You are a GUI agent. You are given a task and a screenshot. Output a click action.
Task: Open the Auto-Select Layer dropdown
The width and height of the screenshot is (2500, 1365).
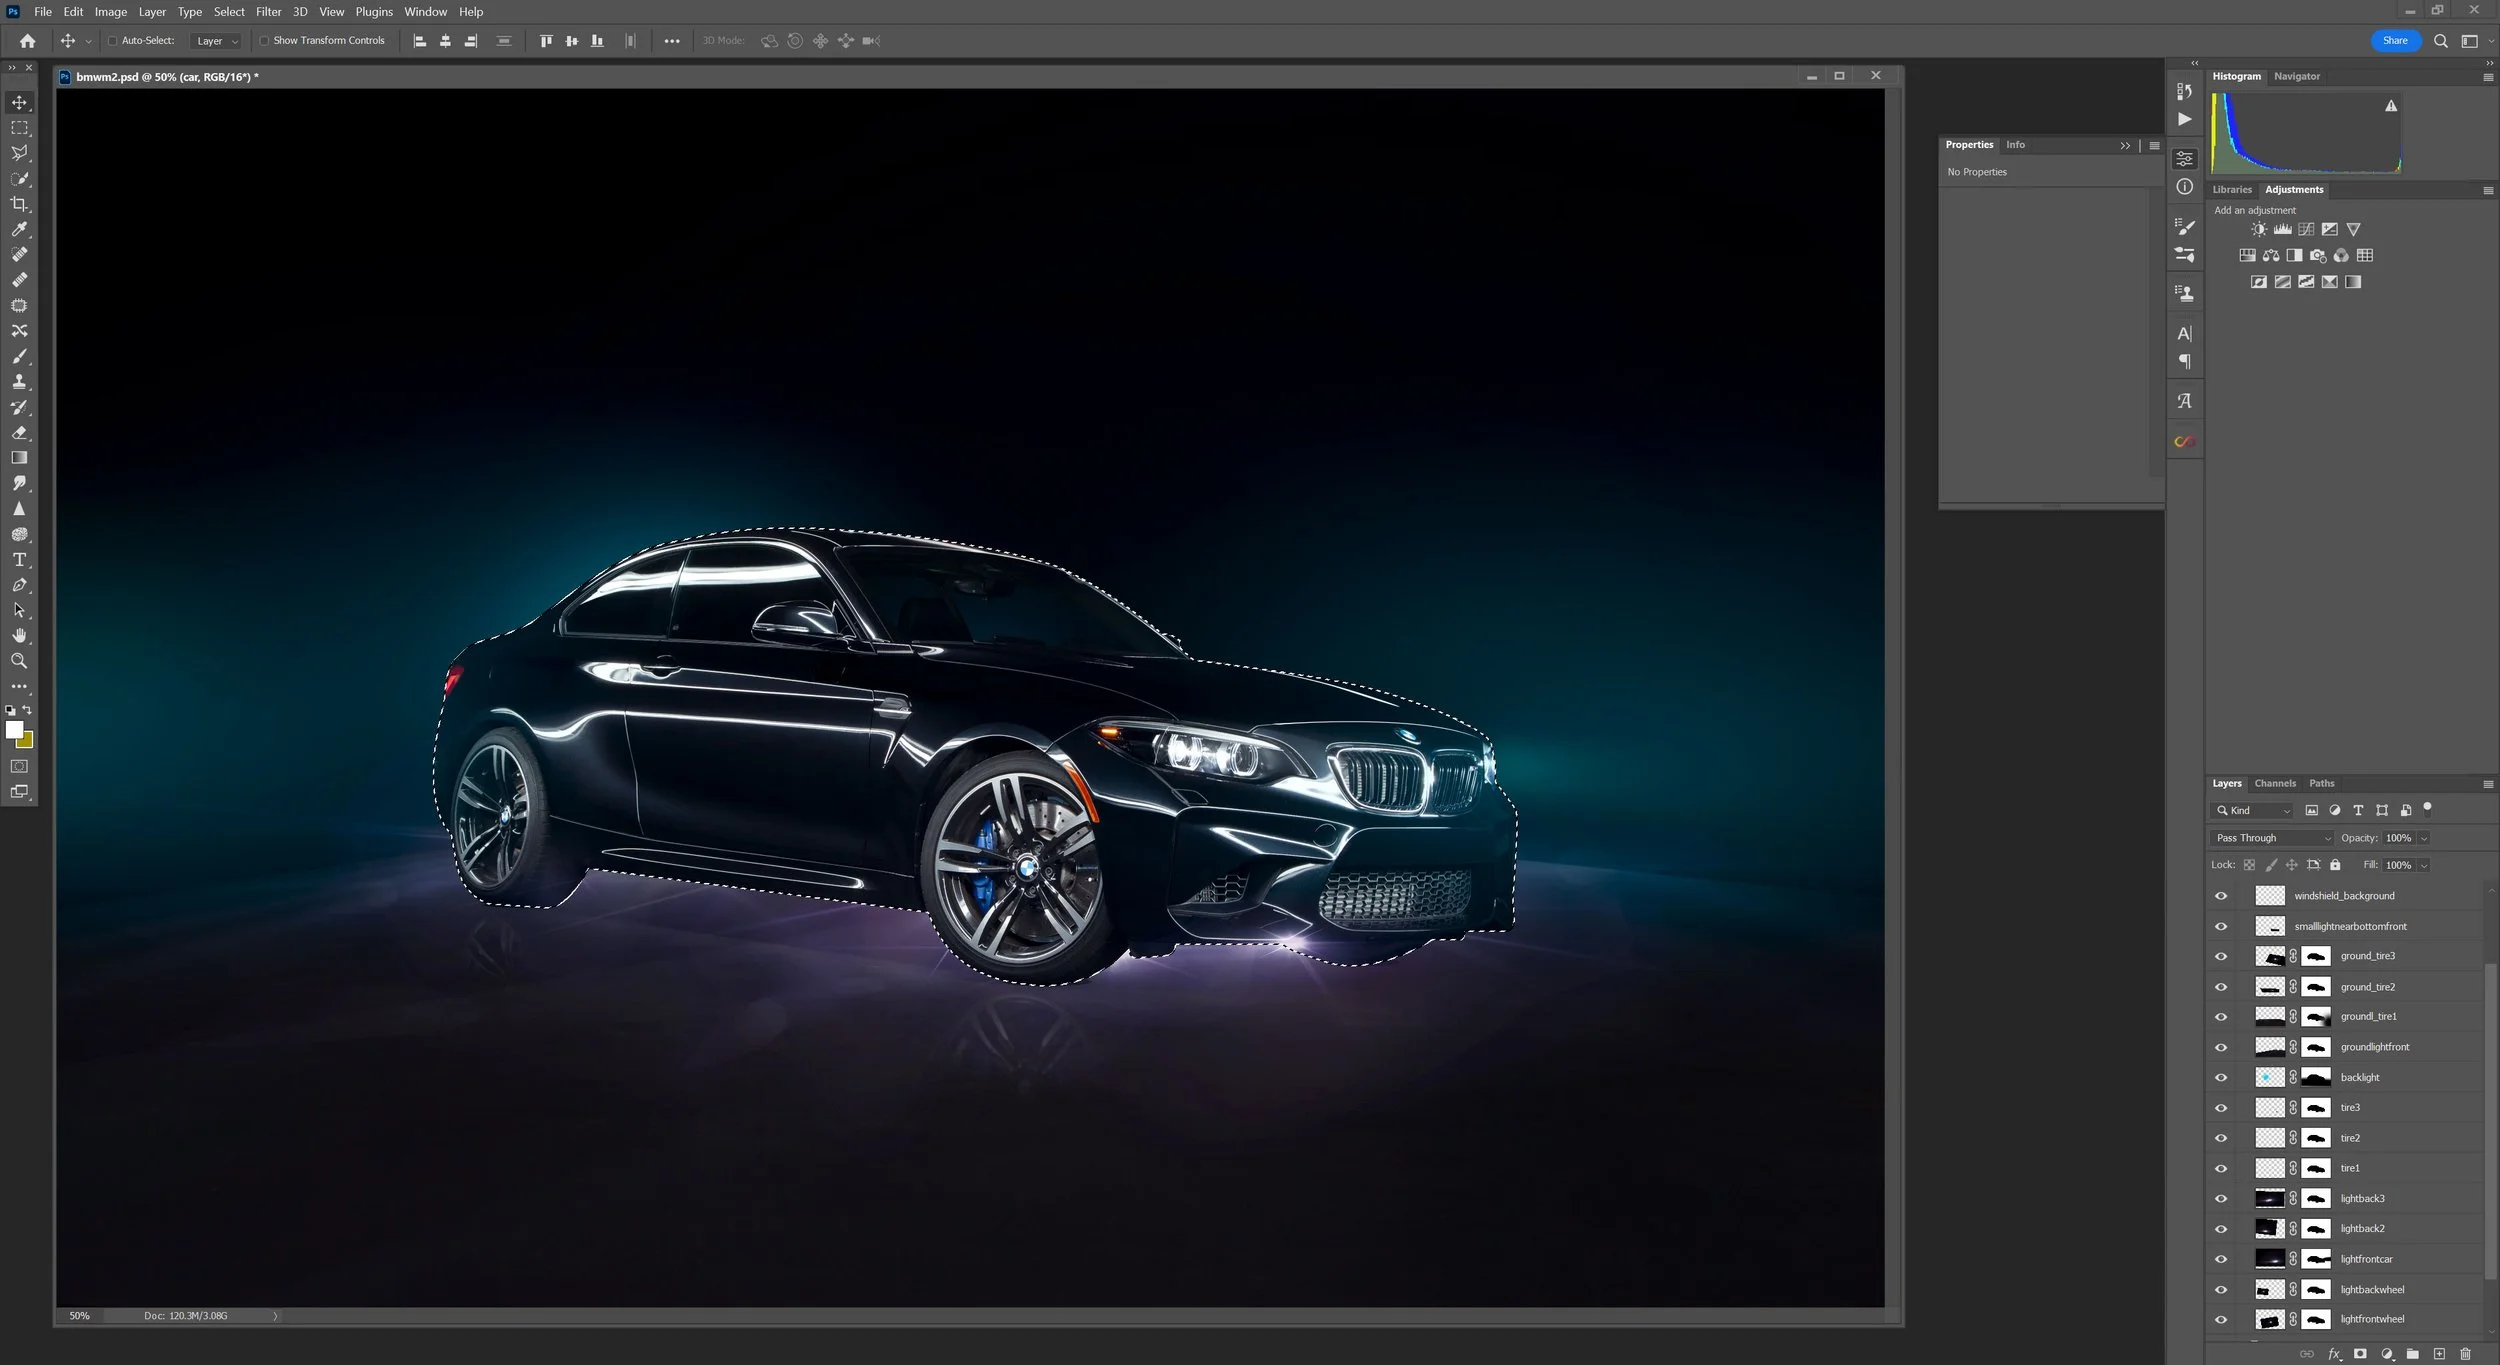point(217,41)
